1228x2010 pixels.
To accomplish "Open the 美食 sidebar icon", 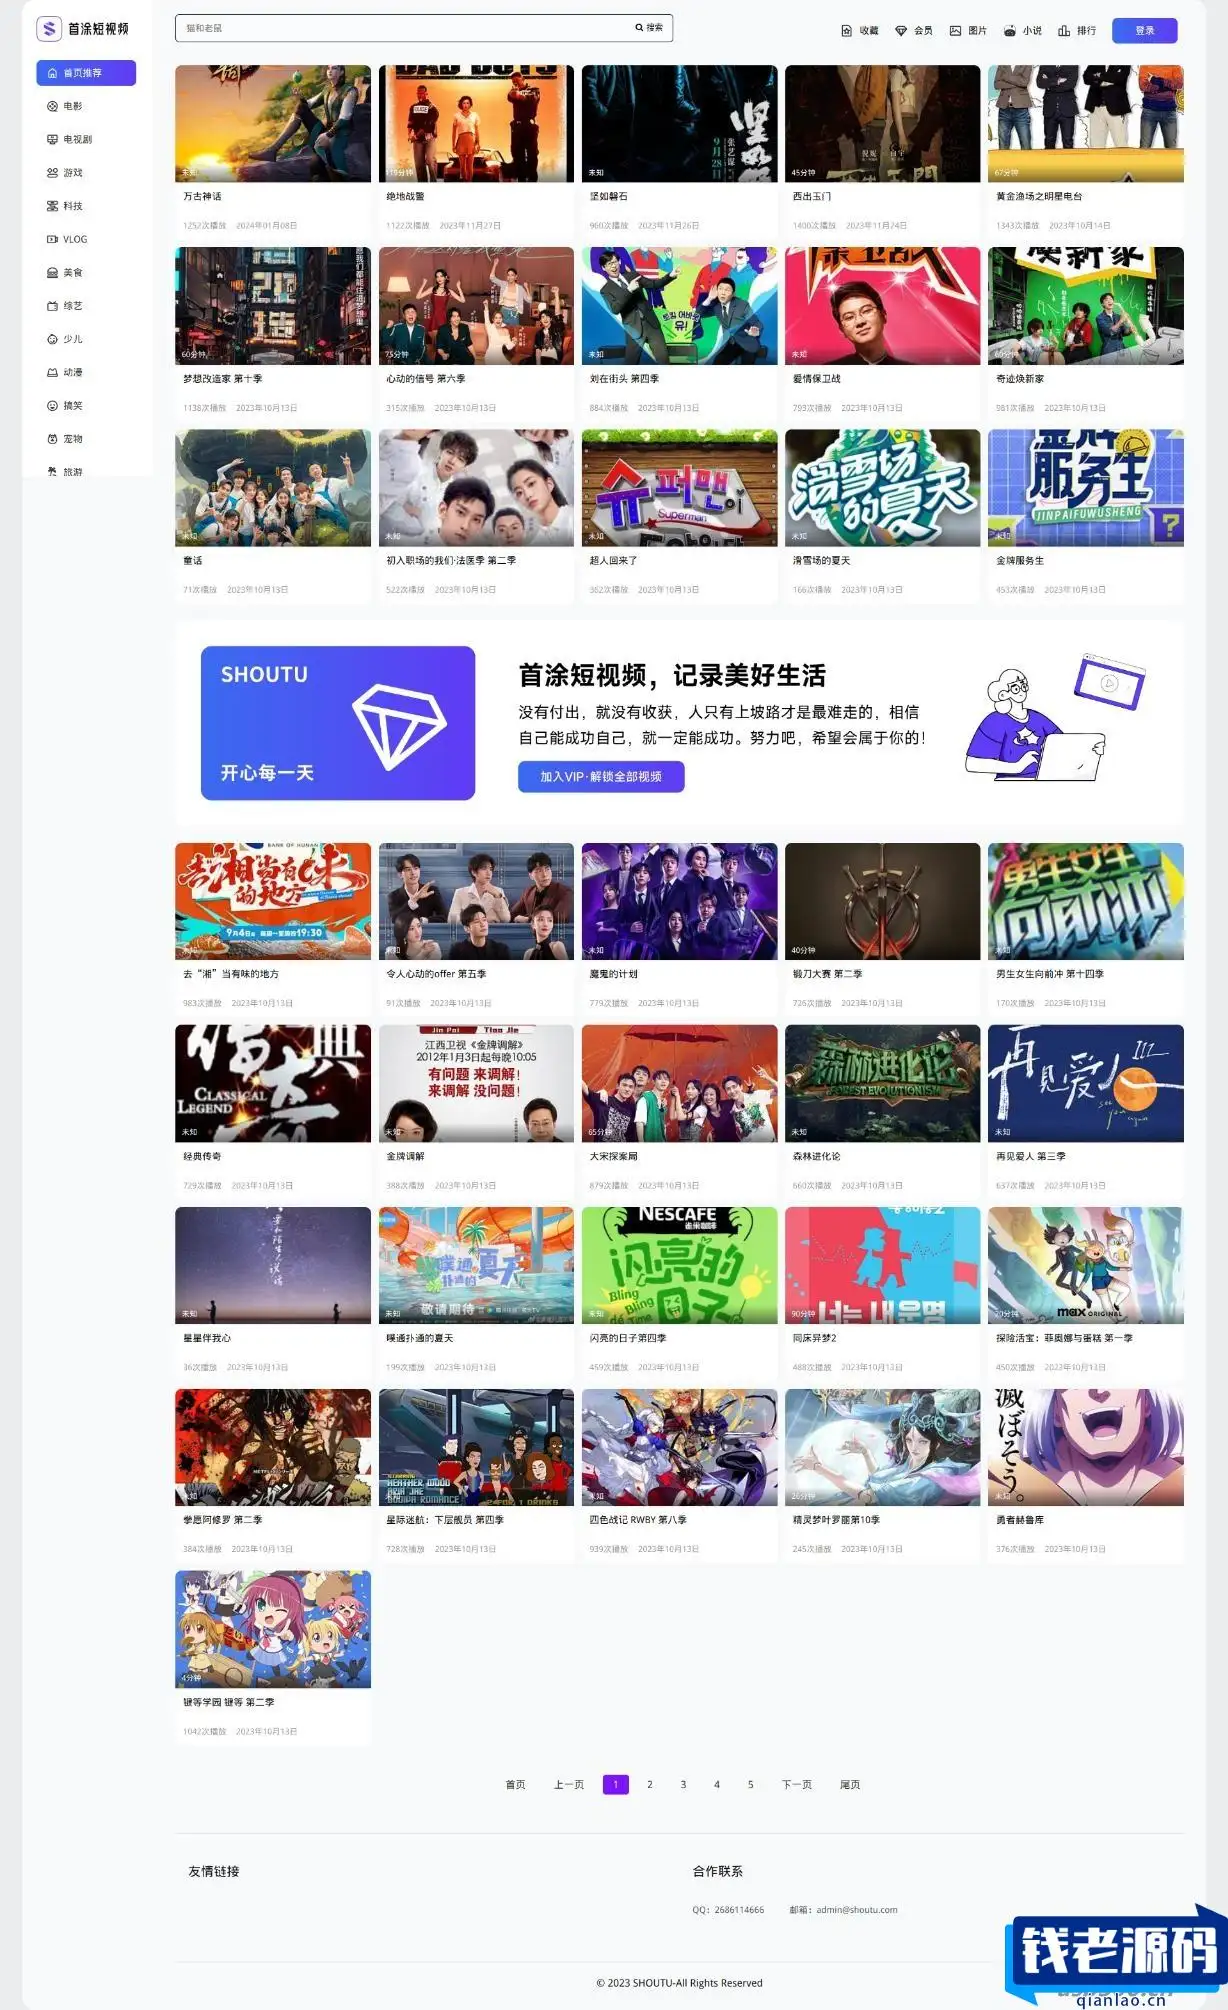I will [x=52, y=272].
